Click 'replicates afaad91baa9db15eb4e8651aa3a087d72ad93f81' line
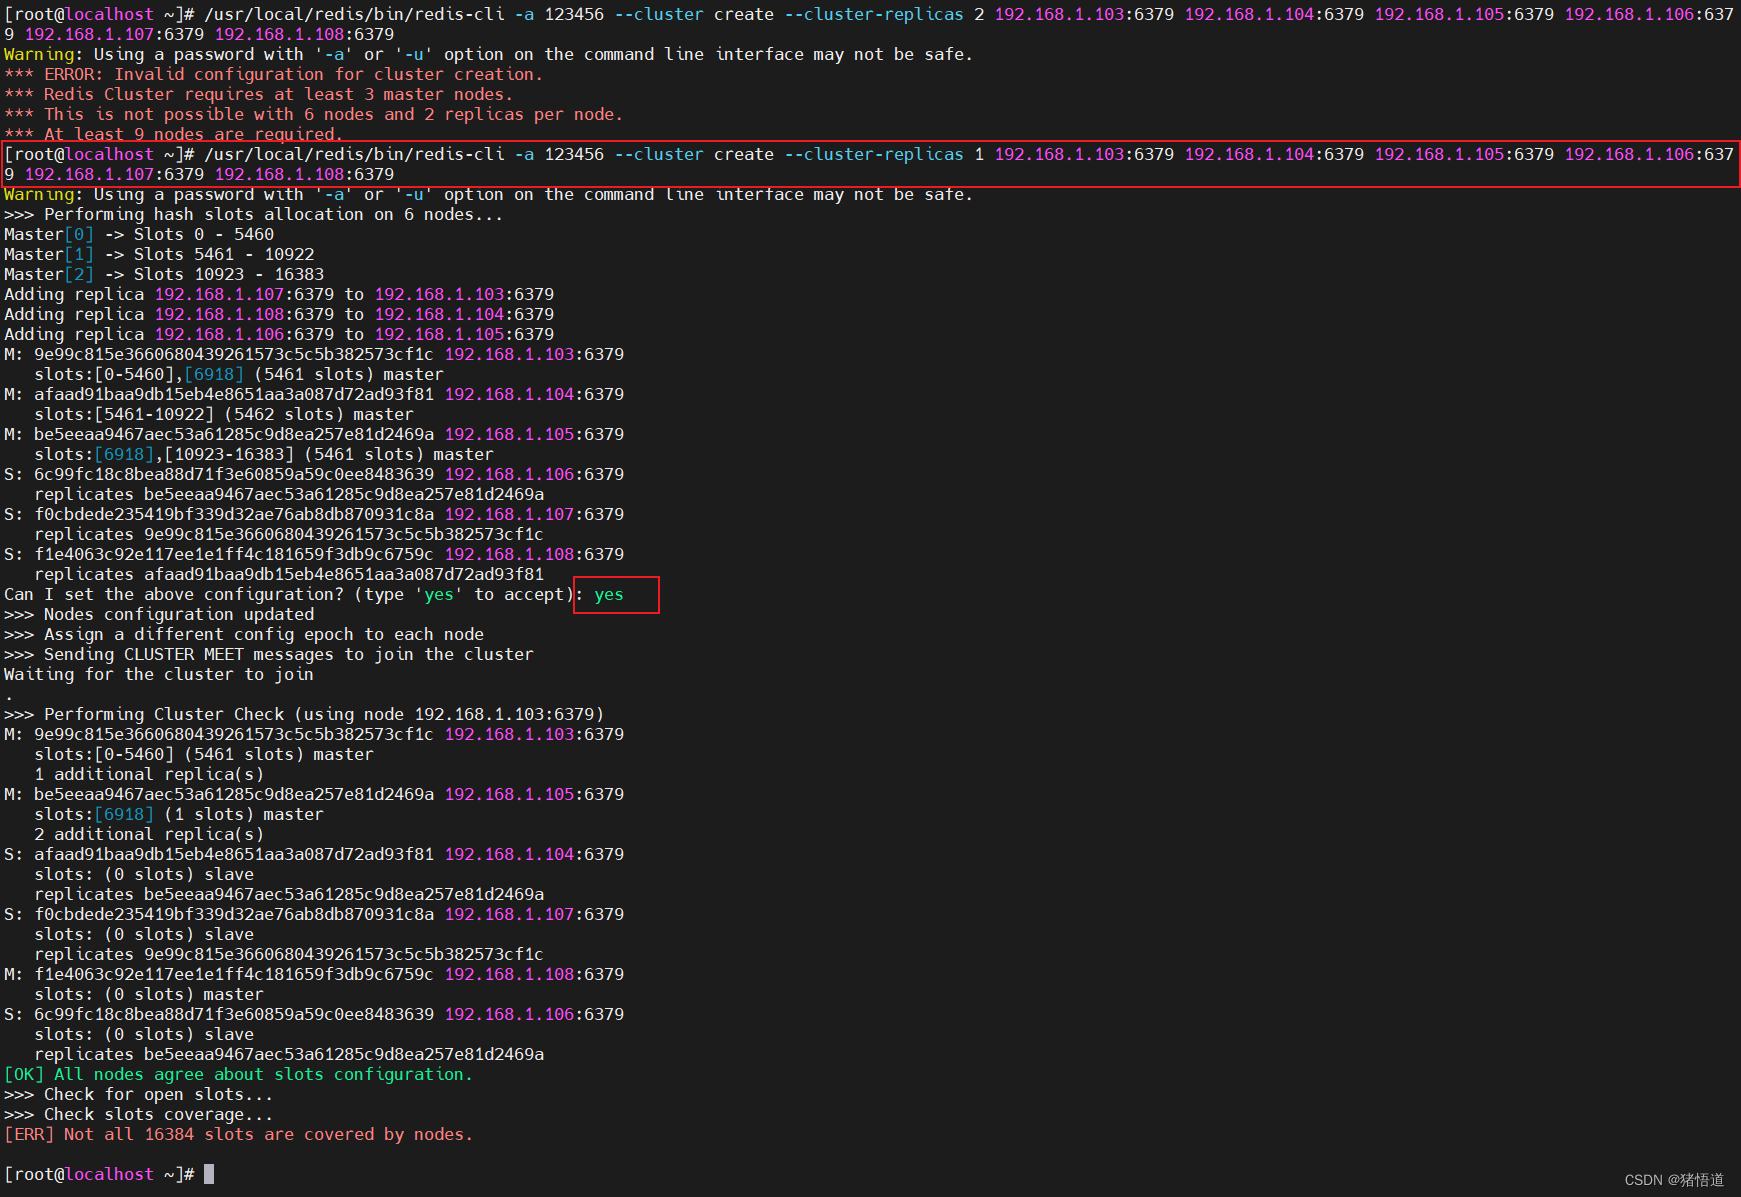This screenshot has width=1741, height=1197. coord(289,574)
